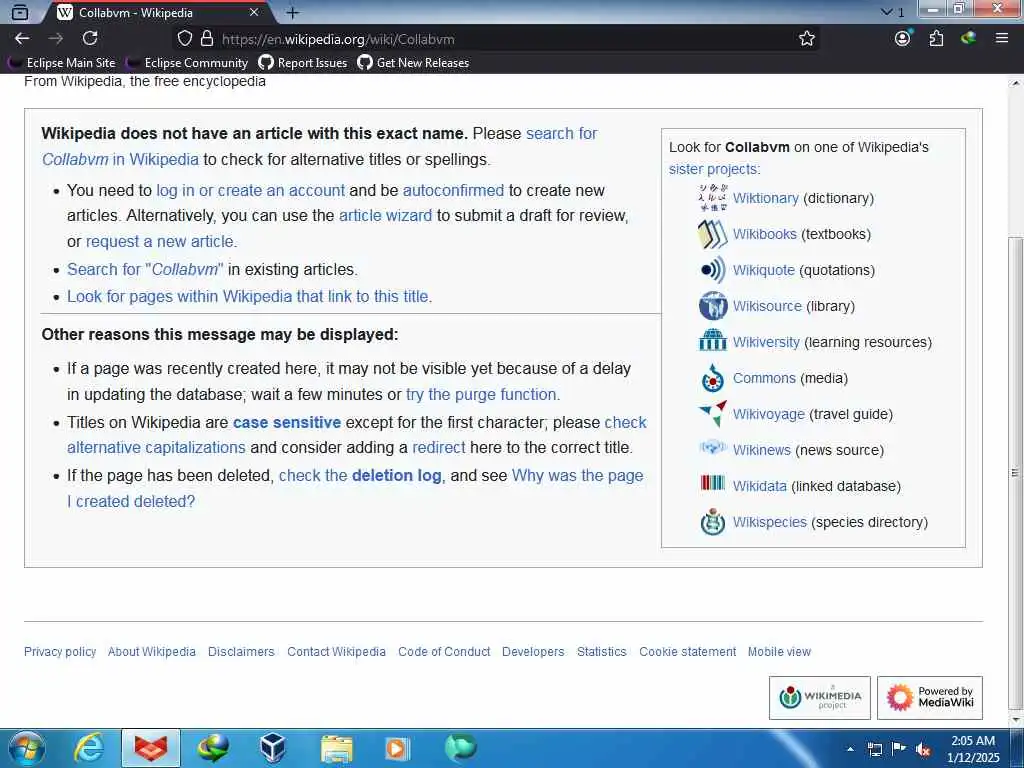
Task: Click the Commons logo icon
Action: [x=712, y=377]
